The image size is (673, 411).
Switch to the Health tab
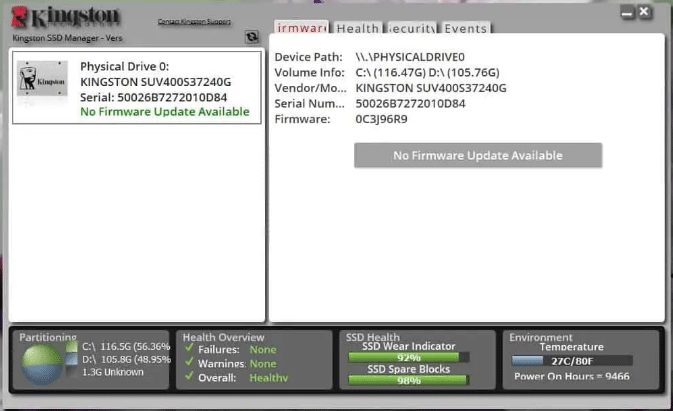coord(358,28)
